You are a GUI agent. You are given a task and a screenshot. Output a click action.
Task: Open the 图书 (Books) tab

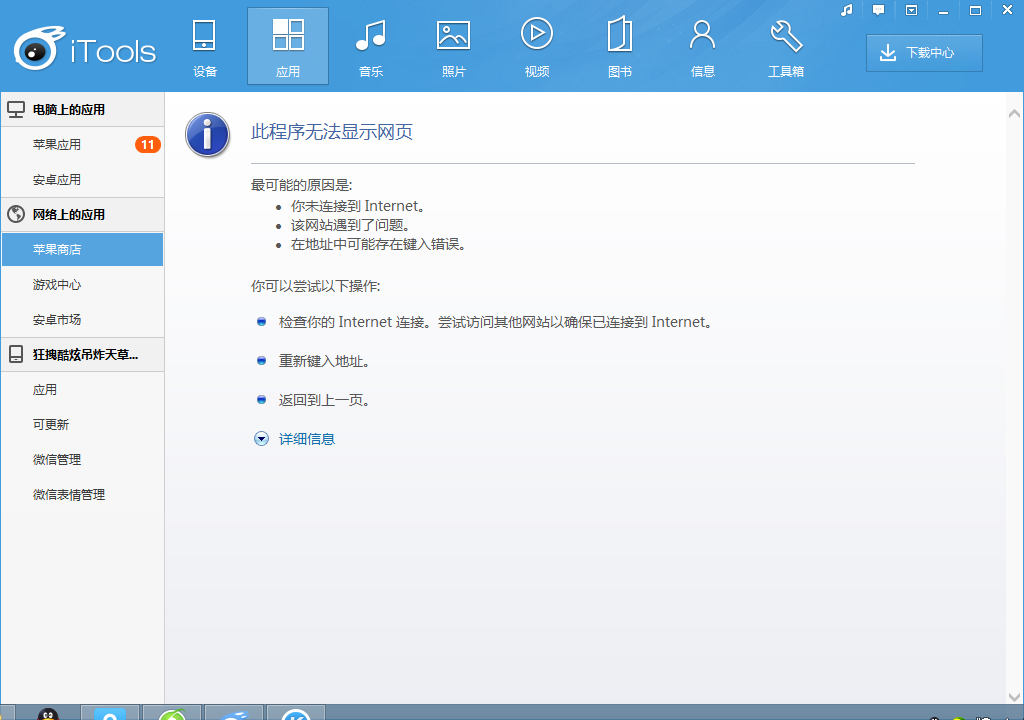pyautogui.click(x=620, y=46)
